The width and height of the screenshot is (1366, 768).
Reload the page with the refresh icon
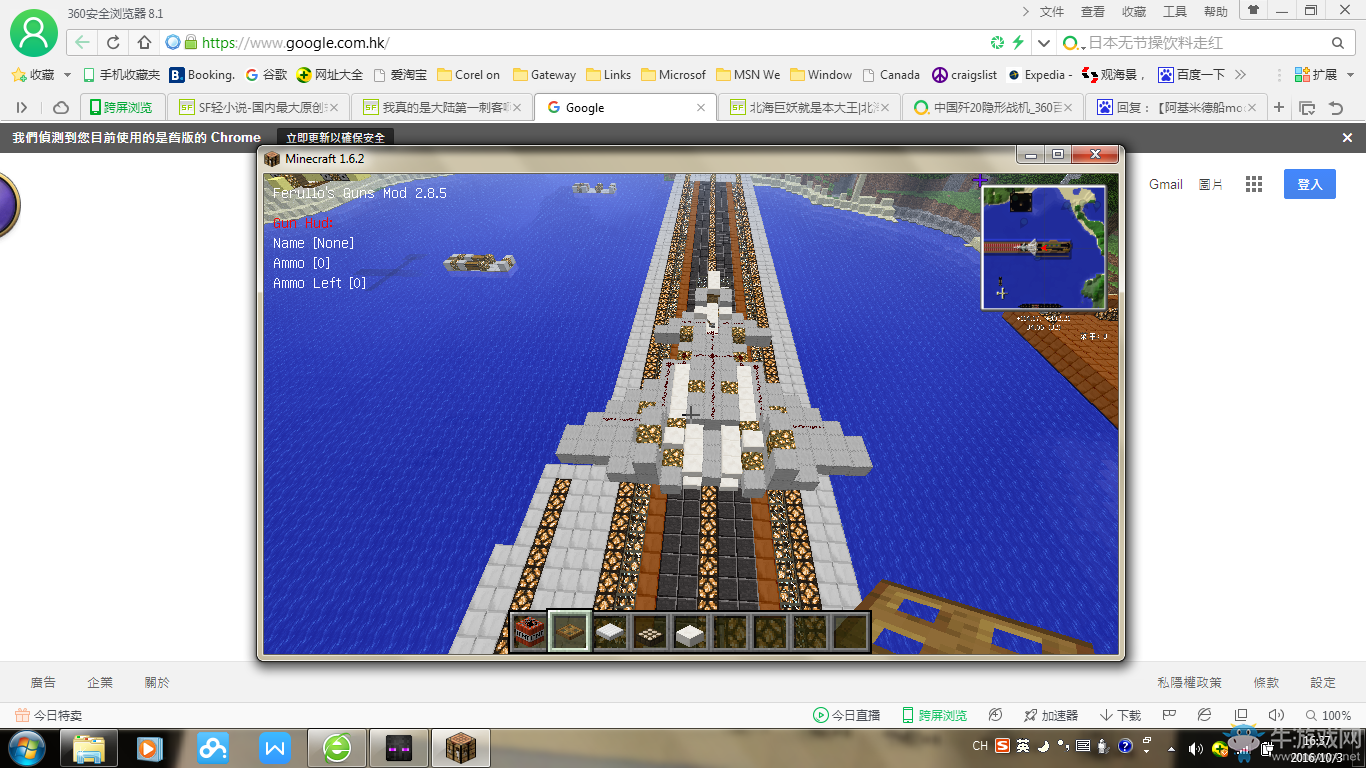(113, 42)
